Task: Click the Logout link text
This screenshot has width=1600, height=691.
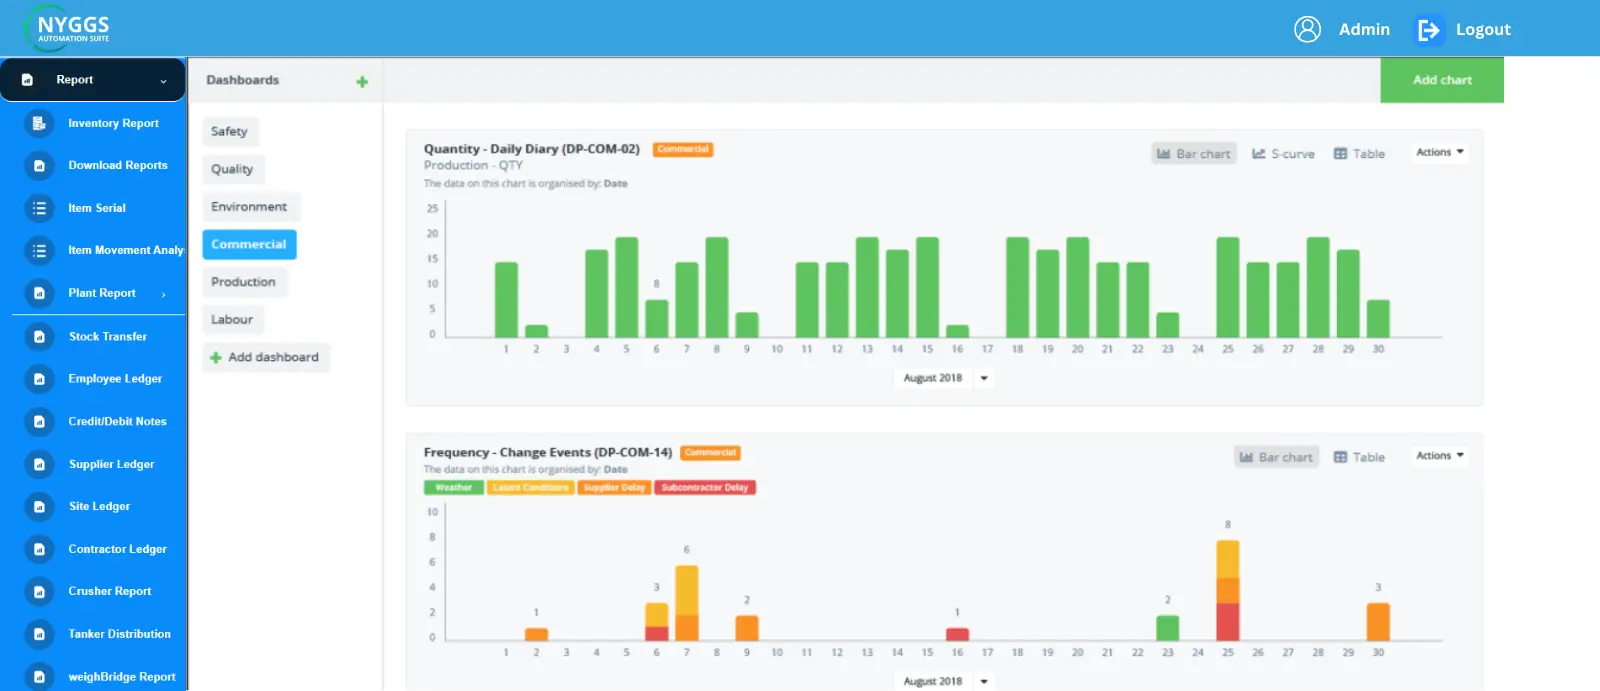Action: pos(1483,30)
